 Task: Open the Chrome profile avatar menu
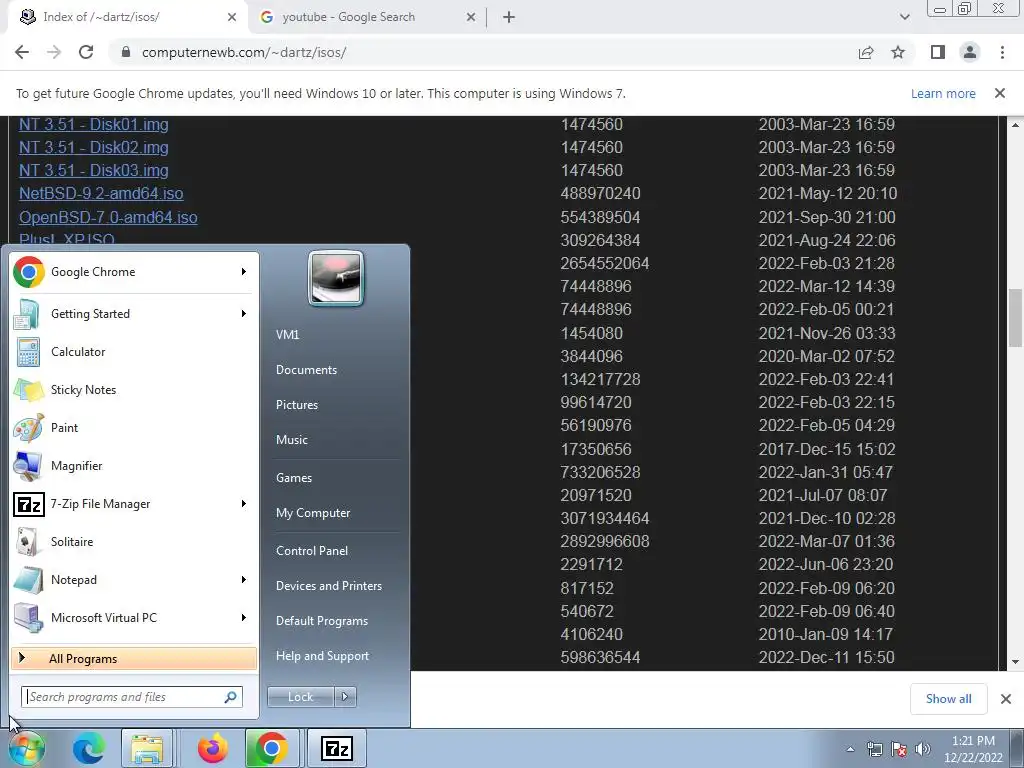970,52
